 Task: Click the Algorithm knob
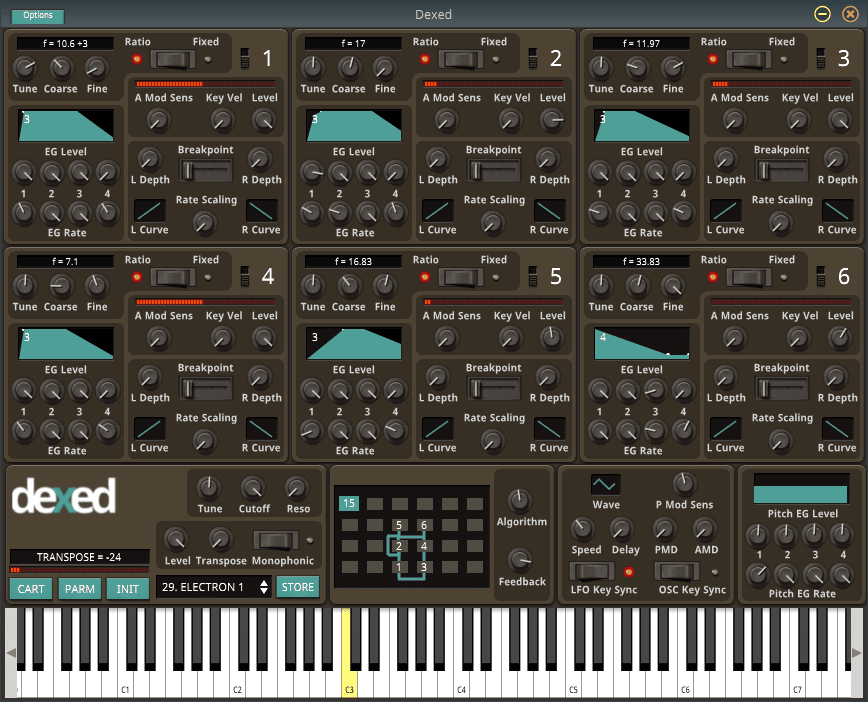point(519,500)
